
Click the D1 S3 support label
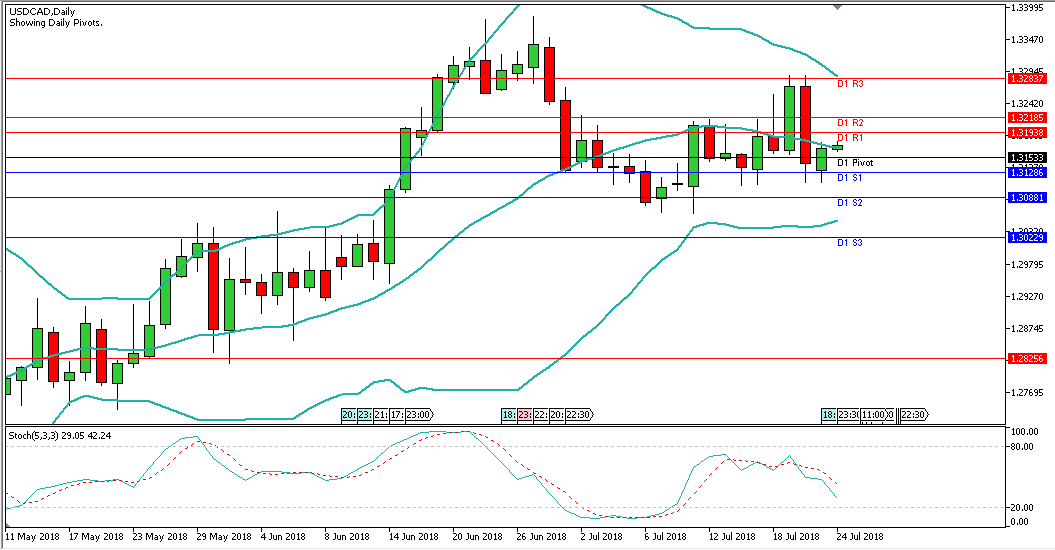pyautogui.click(x=850, y=243)
